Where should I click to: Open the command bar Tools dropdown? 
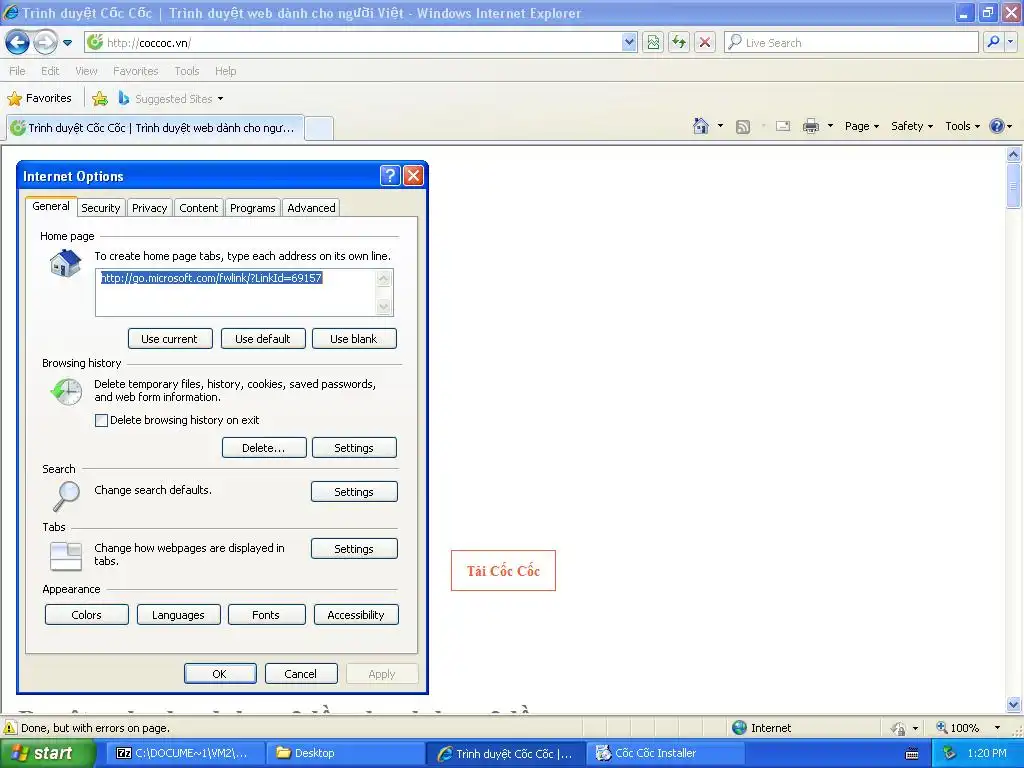[x=963, y=127]
